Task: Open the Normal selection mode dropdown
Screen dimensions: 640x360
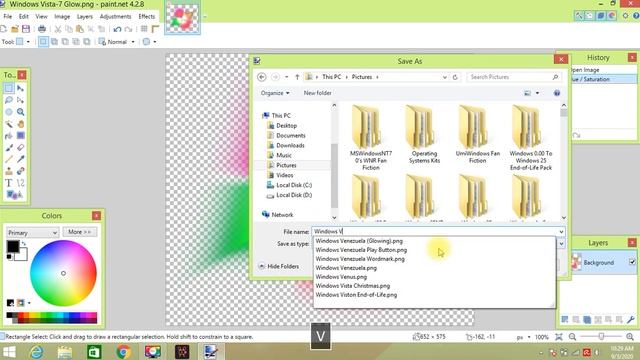Action: [117, 42]
